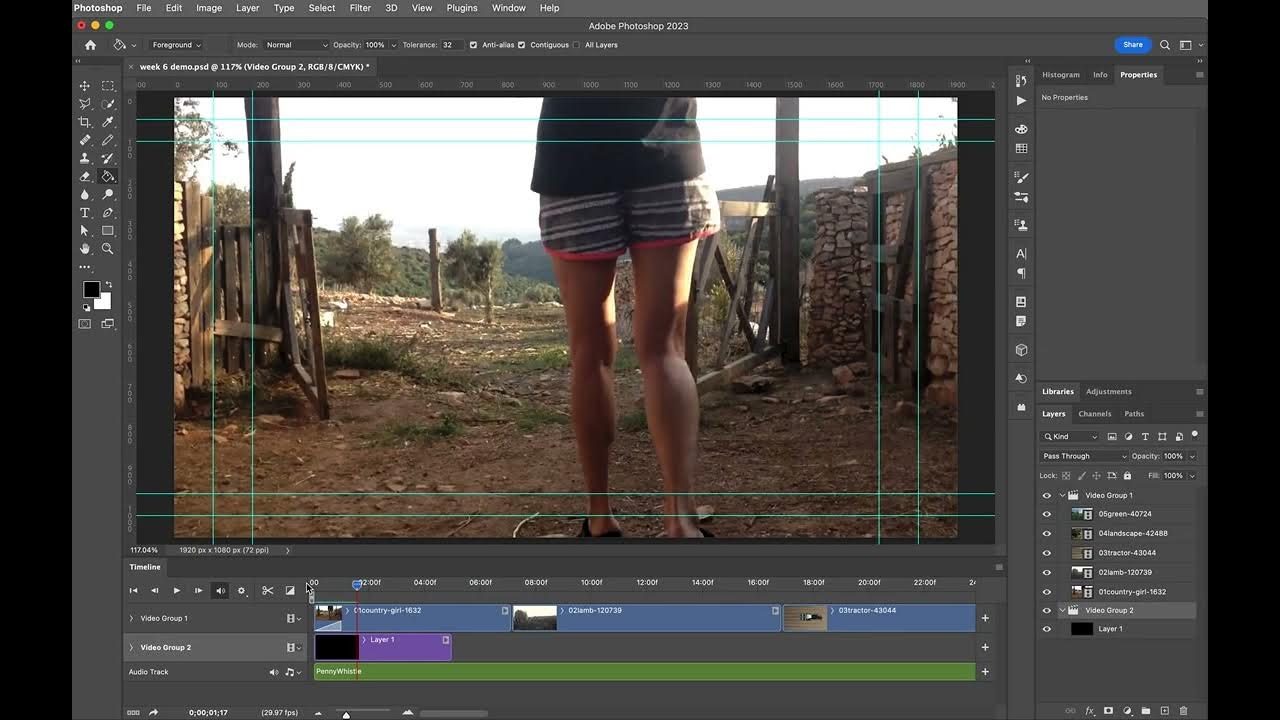The image size is (1280, 720).
Task: Switch to the Histogram tab
Action: [x=1061, y=75]
